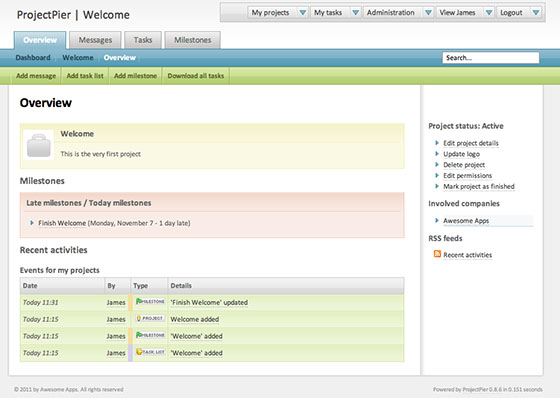Viewport: 560px width, 398px height.
Task: Expand the My tasks dropdown arrow
Action: pyautogui.click(x=355, y=13)
